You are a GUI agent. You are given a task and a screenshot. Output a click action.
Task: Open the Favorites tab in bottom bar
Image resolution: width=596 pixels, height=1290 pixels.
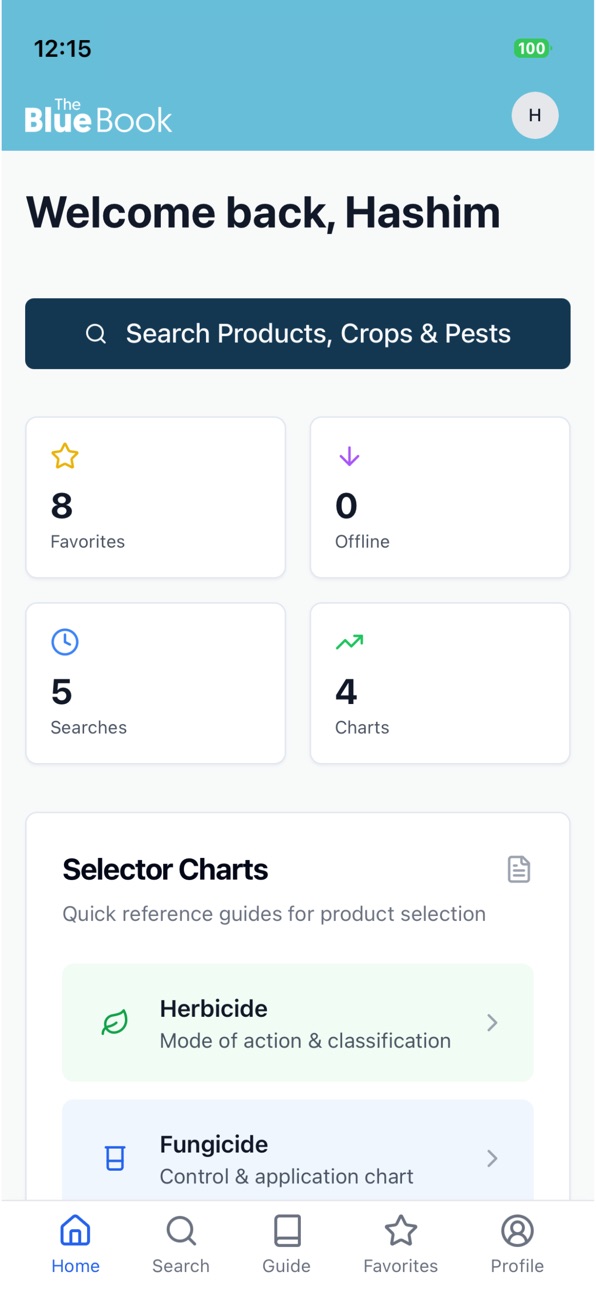click(401, 1245)
